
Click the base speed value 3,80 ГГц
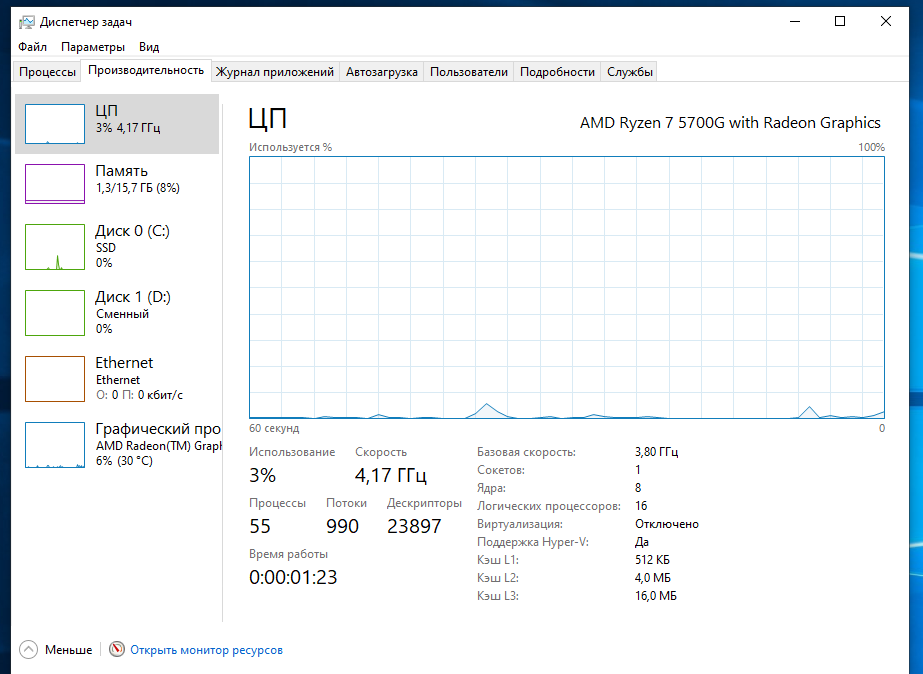point(656,452)
